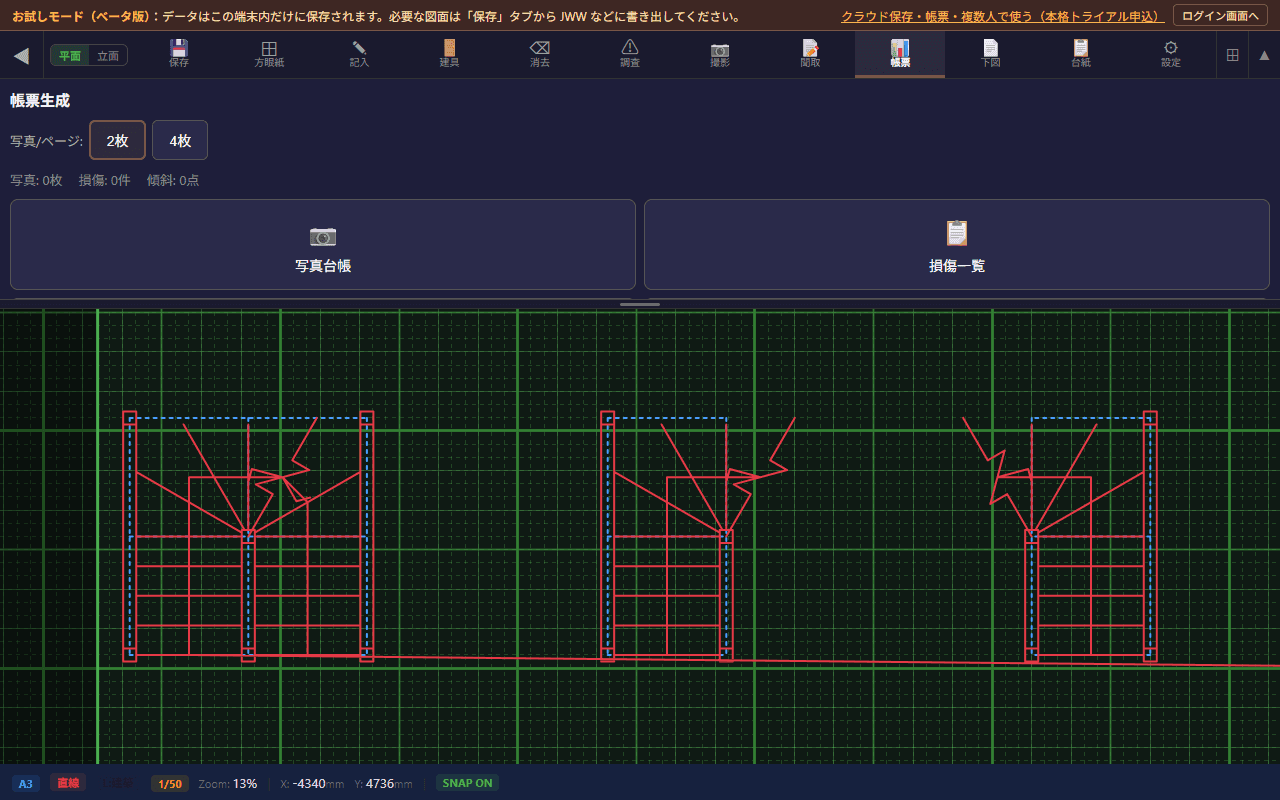Click the cloud save trial signup link
Screen dimensions: 1280x800
tap(1001, 16)
